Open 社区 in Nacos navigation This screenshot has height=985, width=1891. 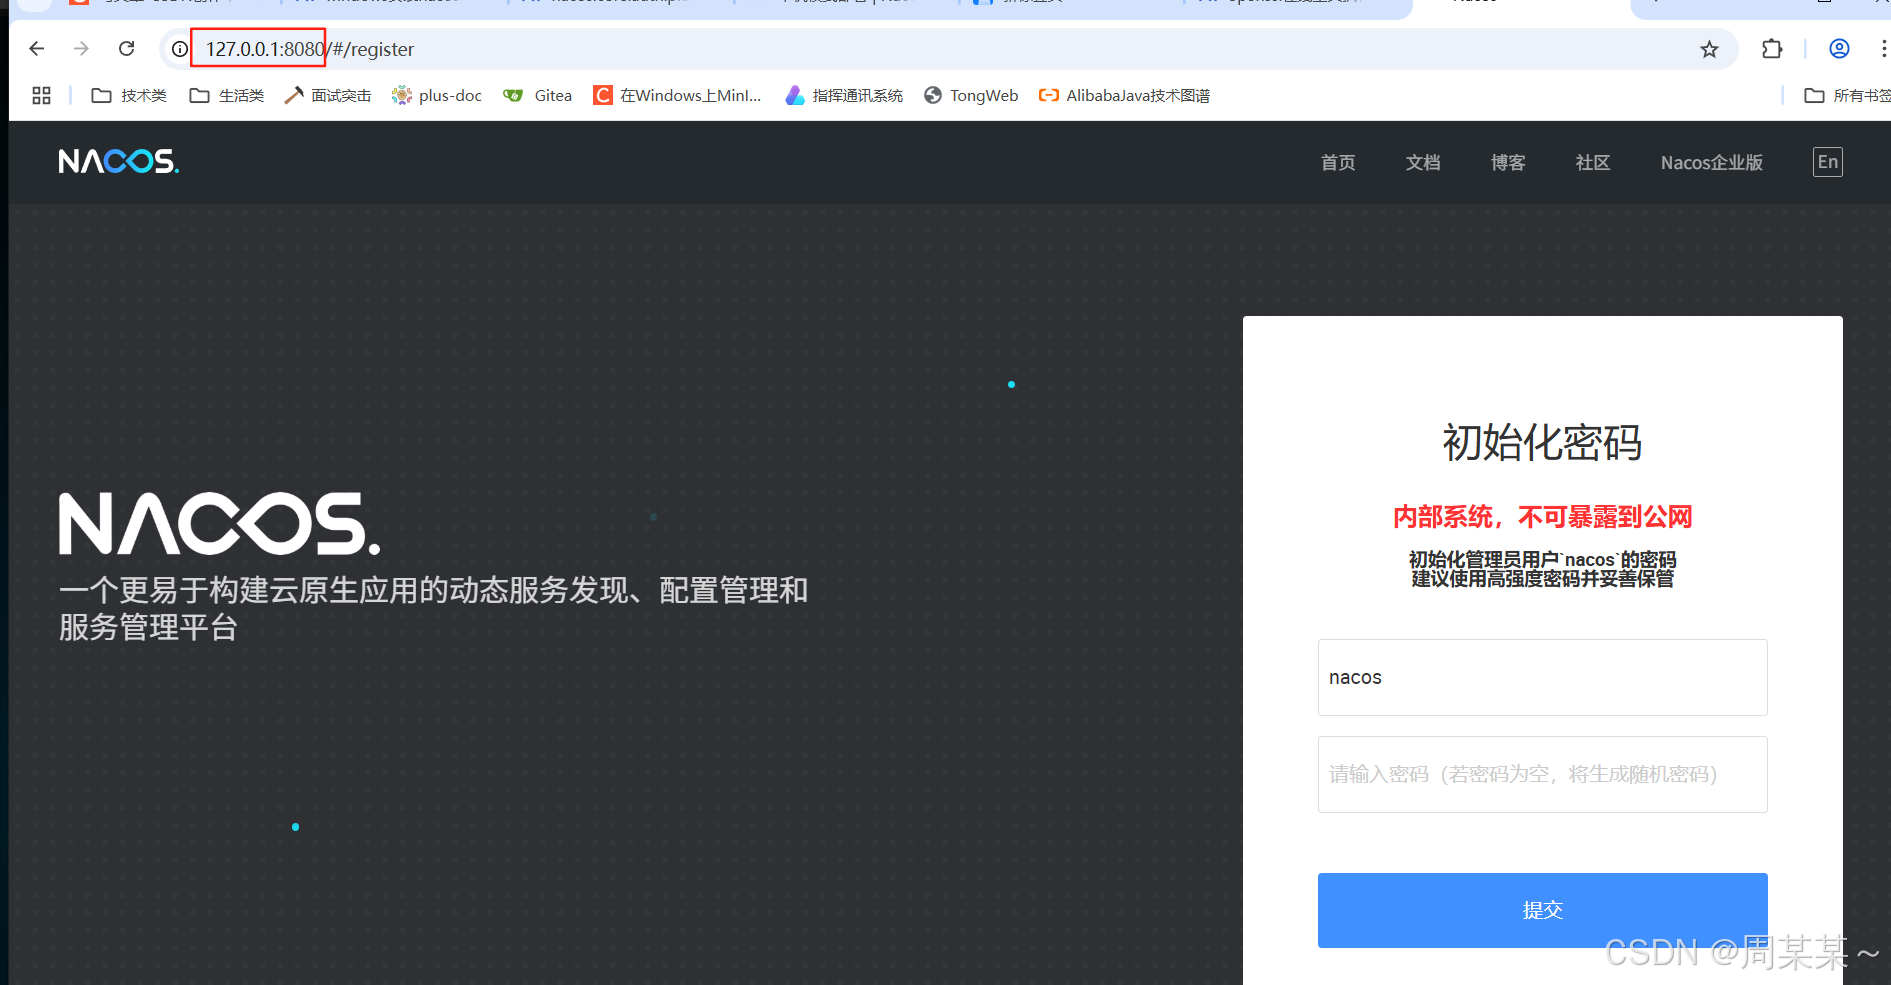(1593, 162)
